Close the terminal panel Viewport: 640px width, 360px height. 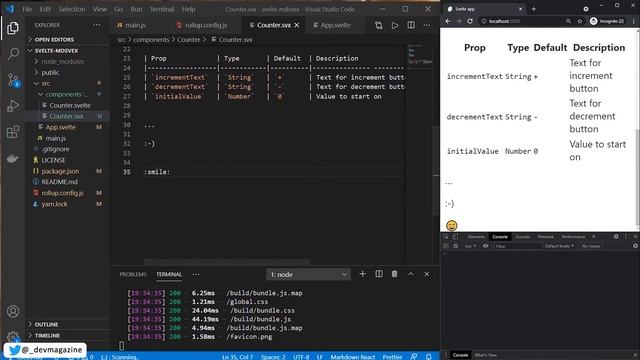(x=427, y=274)
